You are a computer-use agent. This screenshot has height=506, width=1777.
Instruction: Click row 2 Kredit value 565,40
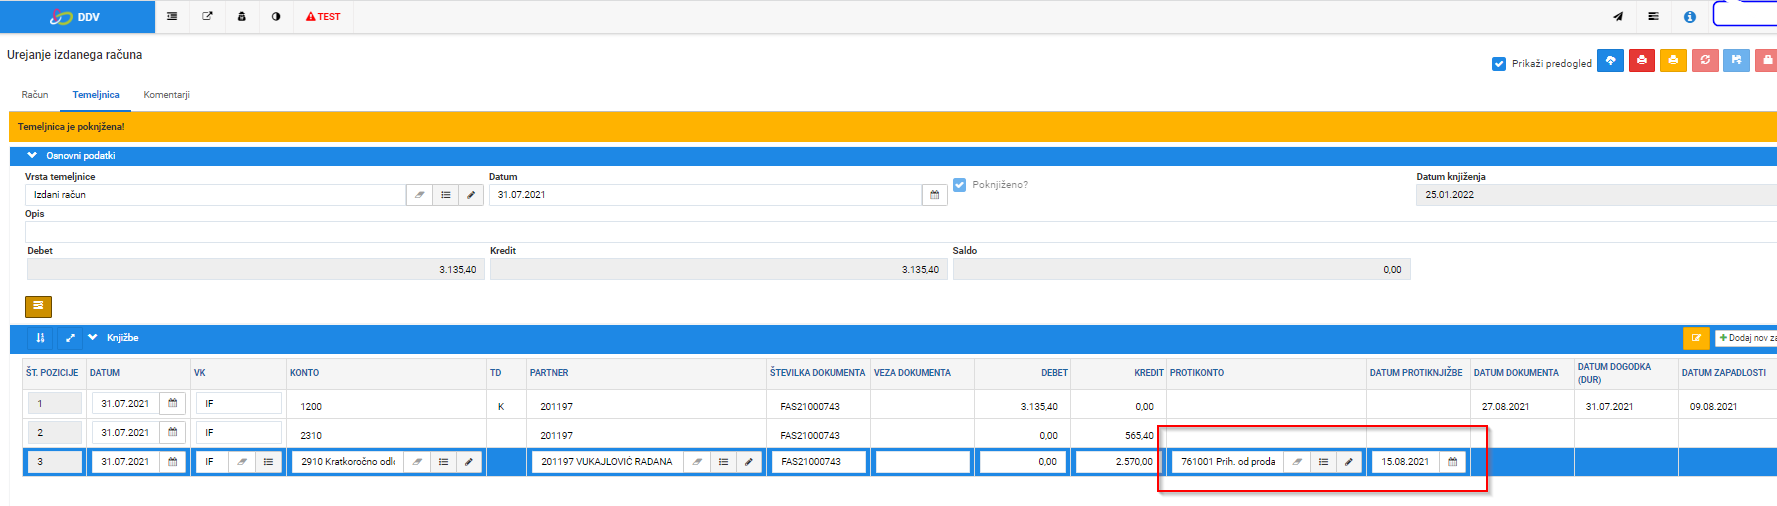tap(1139, 436)
